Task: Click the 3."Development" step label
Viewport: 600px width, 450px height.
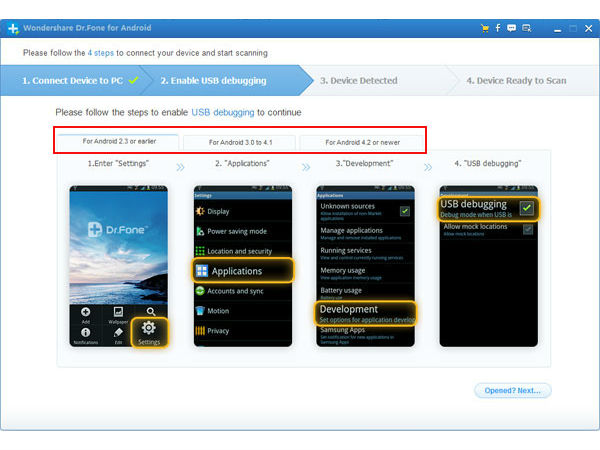Action: point(364,163)
